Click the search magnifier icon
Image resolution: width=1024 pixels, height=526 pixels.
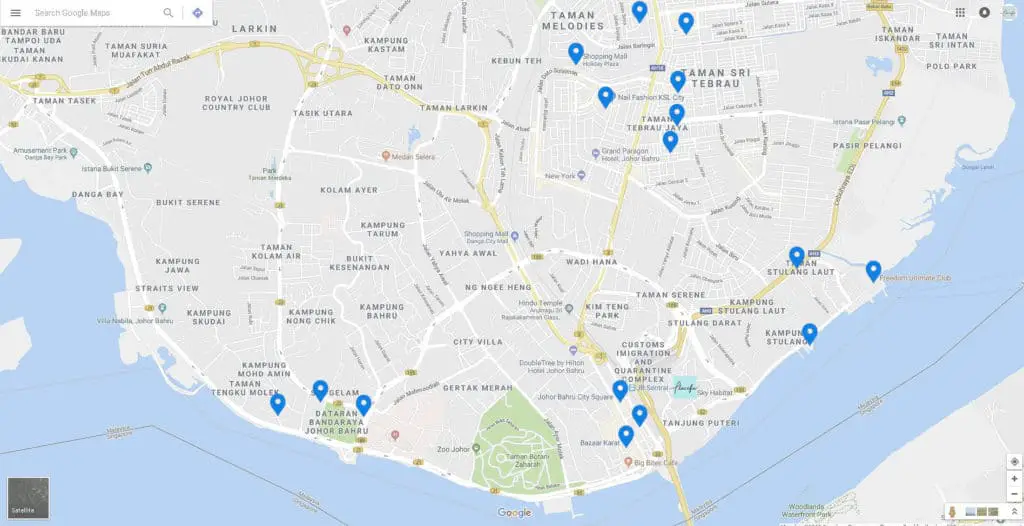pyautogui.click(x=168, y=13)
